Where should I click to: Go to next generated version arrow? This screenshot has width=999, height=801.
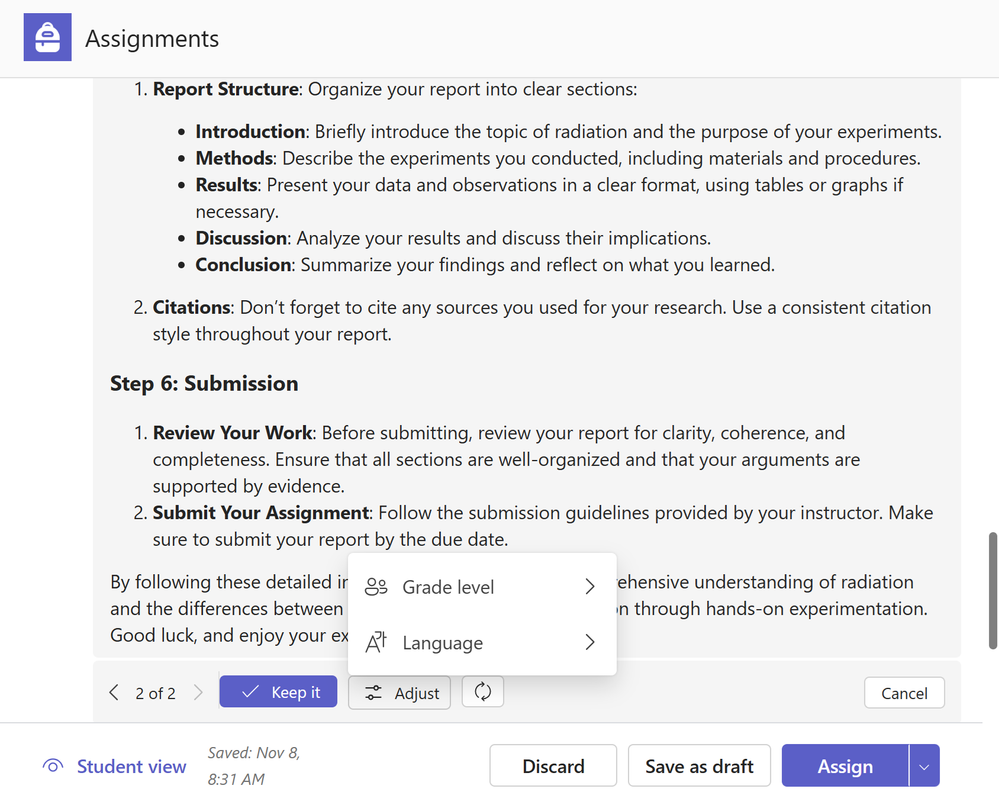click(x=198, y=693)
